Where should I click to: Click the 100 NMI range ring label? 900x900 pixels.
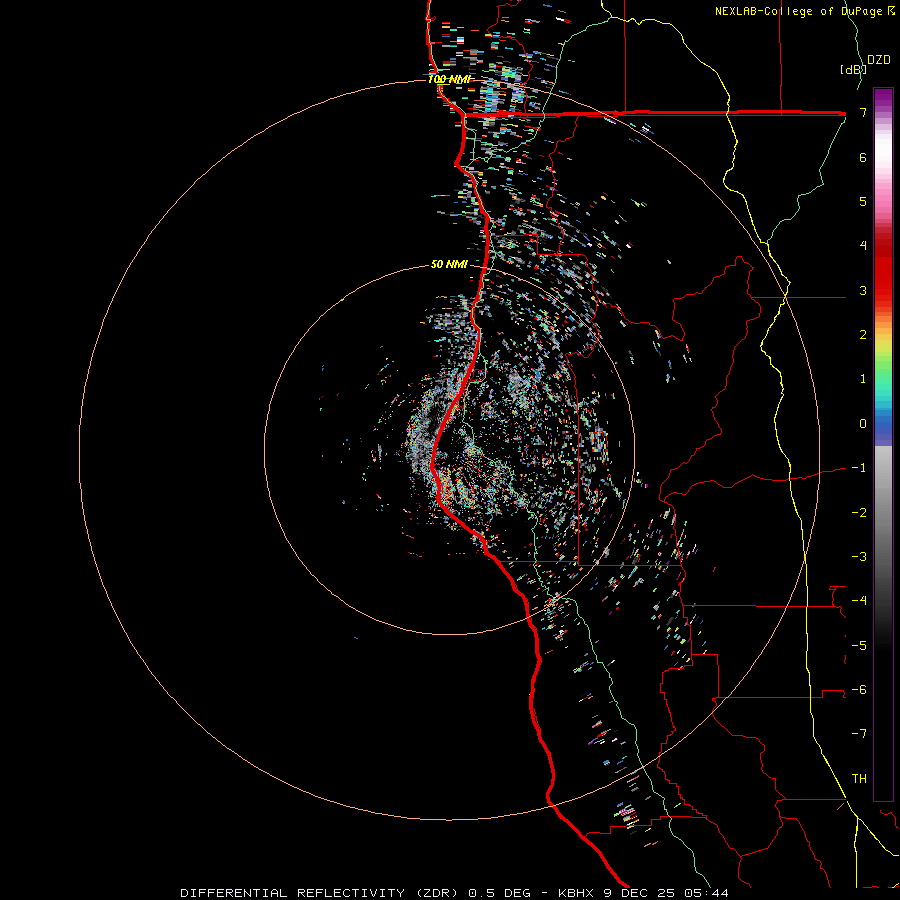(x=449, y=79)
